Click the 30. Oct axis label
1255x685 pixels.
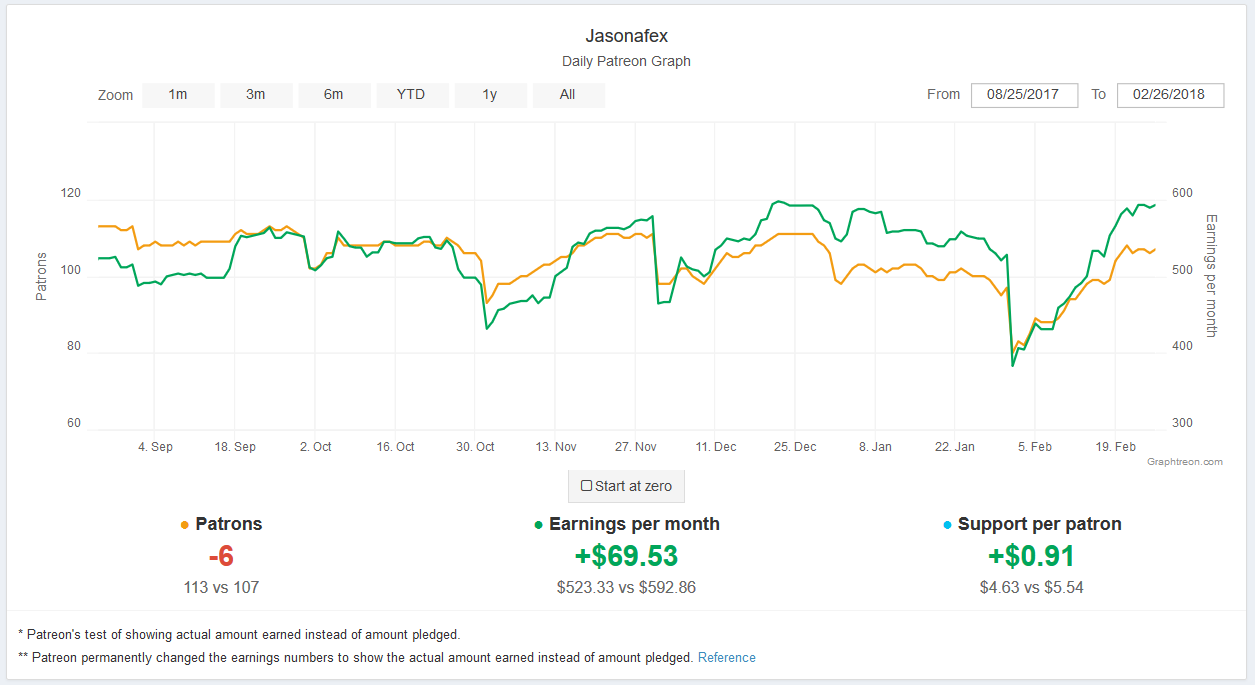click(x=476, y=447)
